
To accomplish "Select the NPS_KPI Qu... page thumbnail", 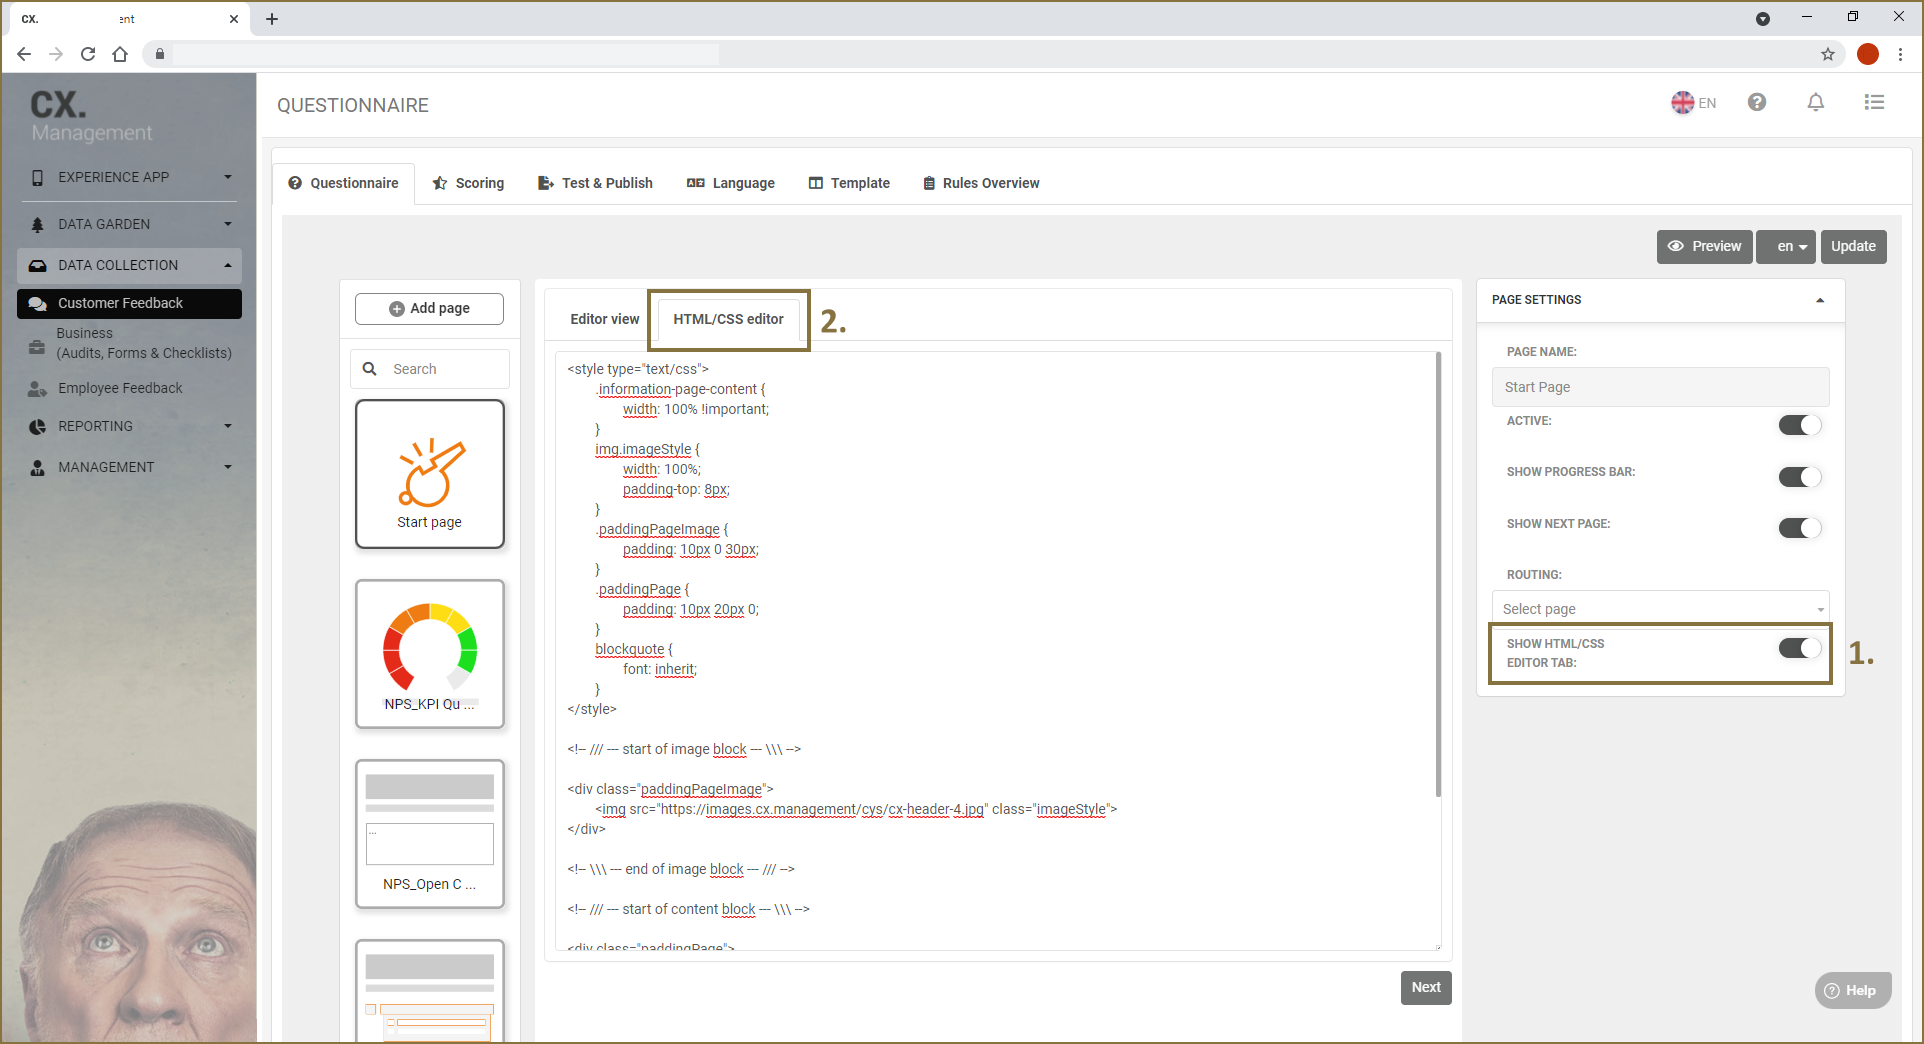I will [x=430, y=654].
